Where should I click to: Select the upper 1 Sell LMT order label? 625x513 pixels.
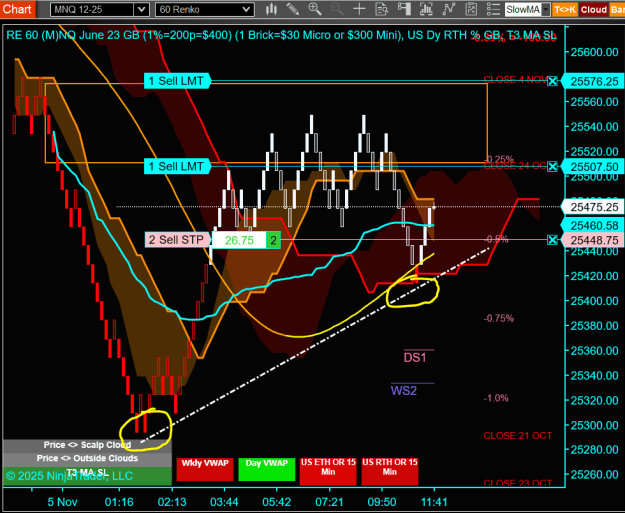point(177,81)
